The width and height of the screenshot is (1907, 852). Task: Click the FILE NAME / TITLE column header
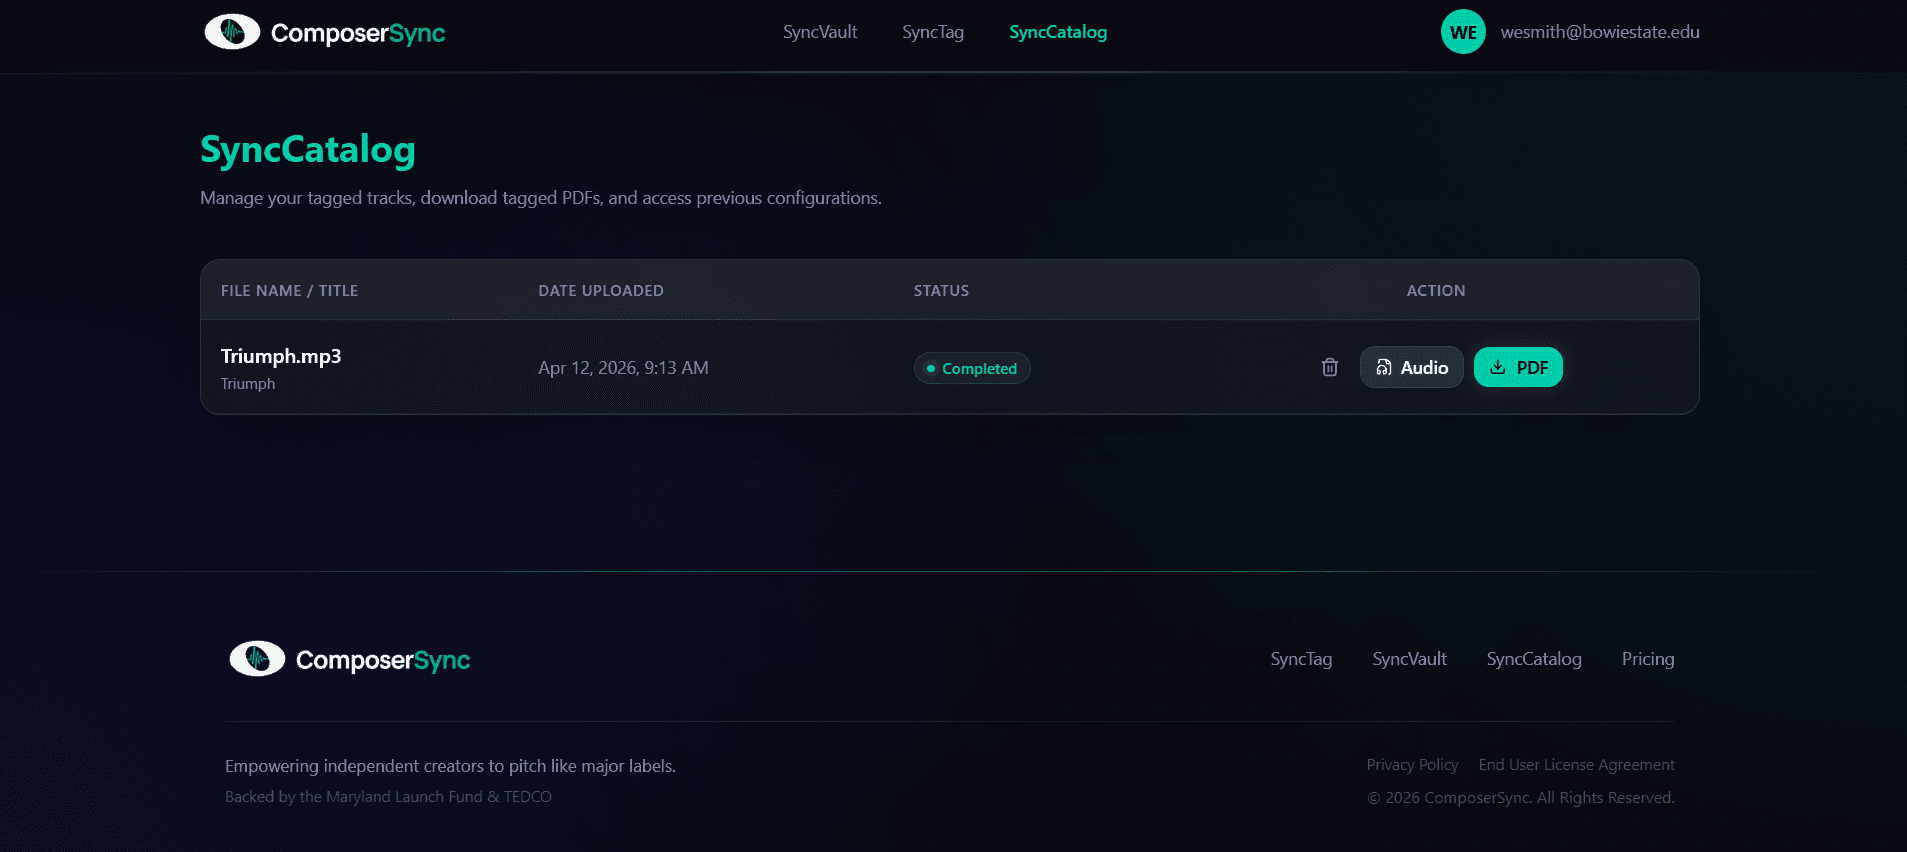click(x=289, y=291)
